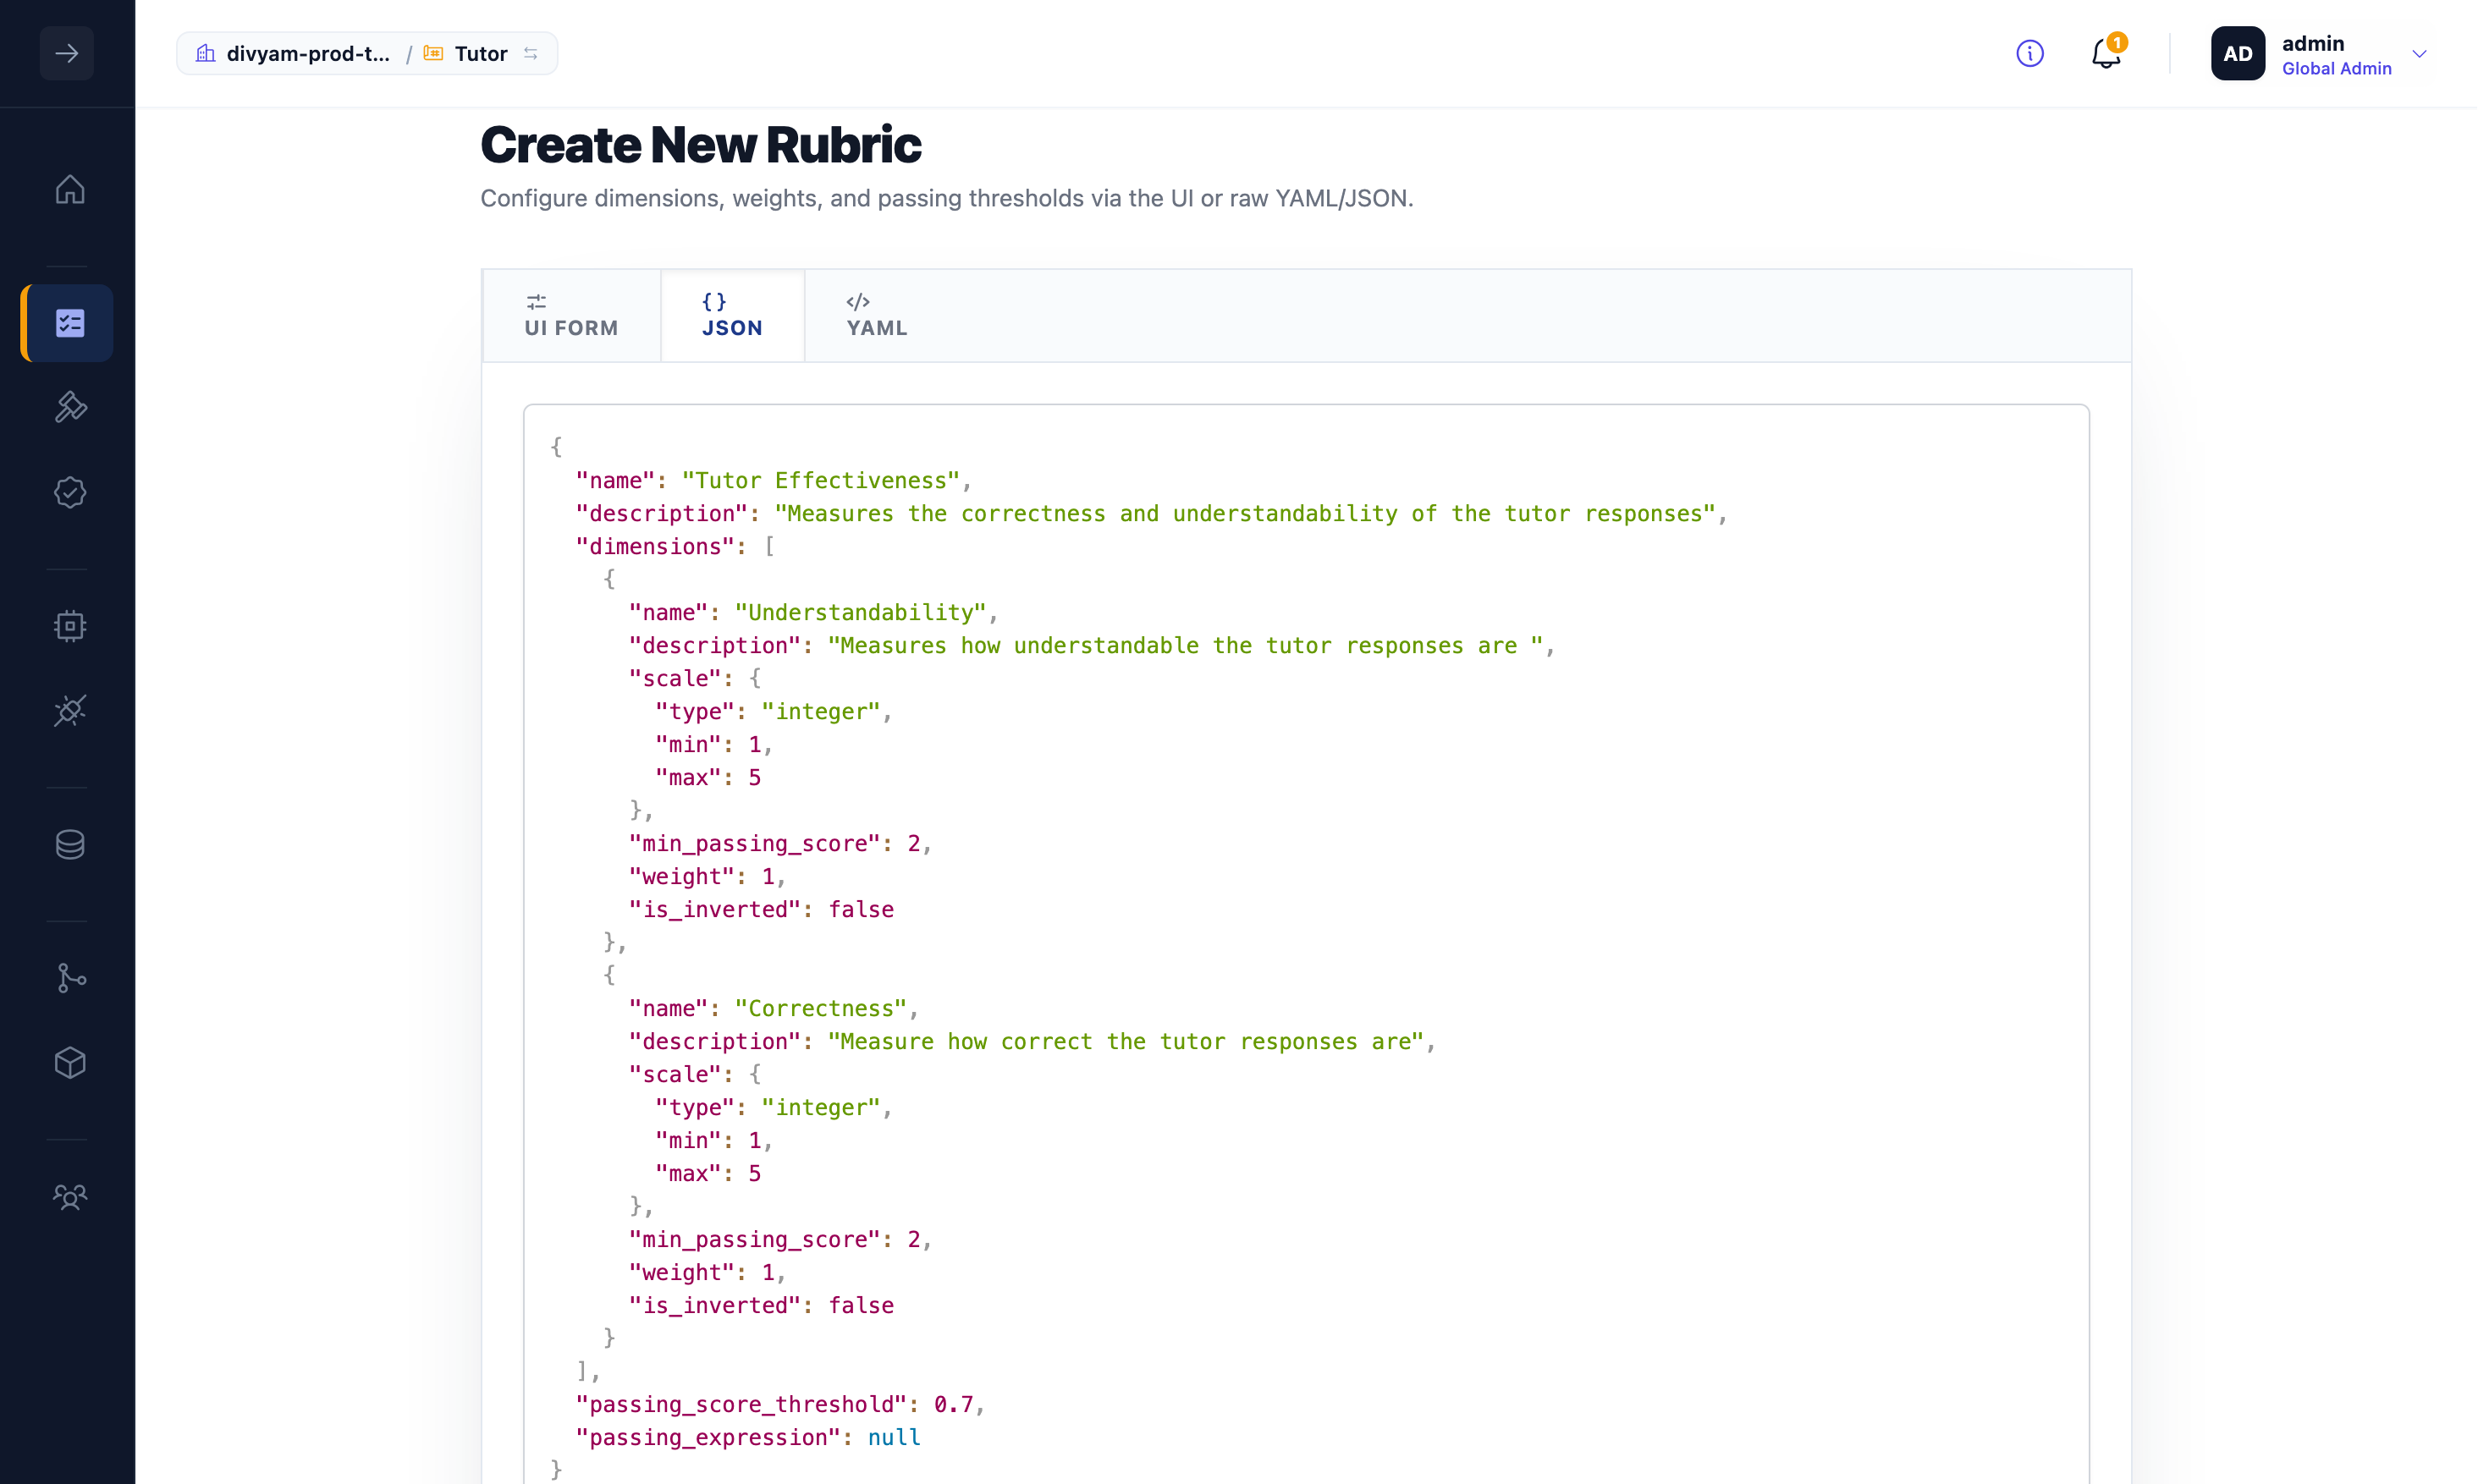
Task: Click into the JSON editor name line
Action: pyautogui.click(x=773, y=481)
